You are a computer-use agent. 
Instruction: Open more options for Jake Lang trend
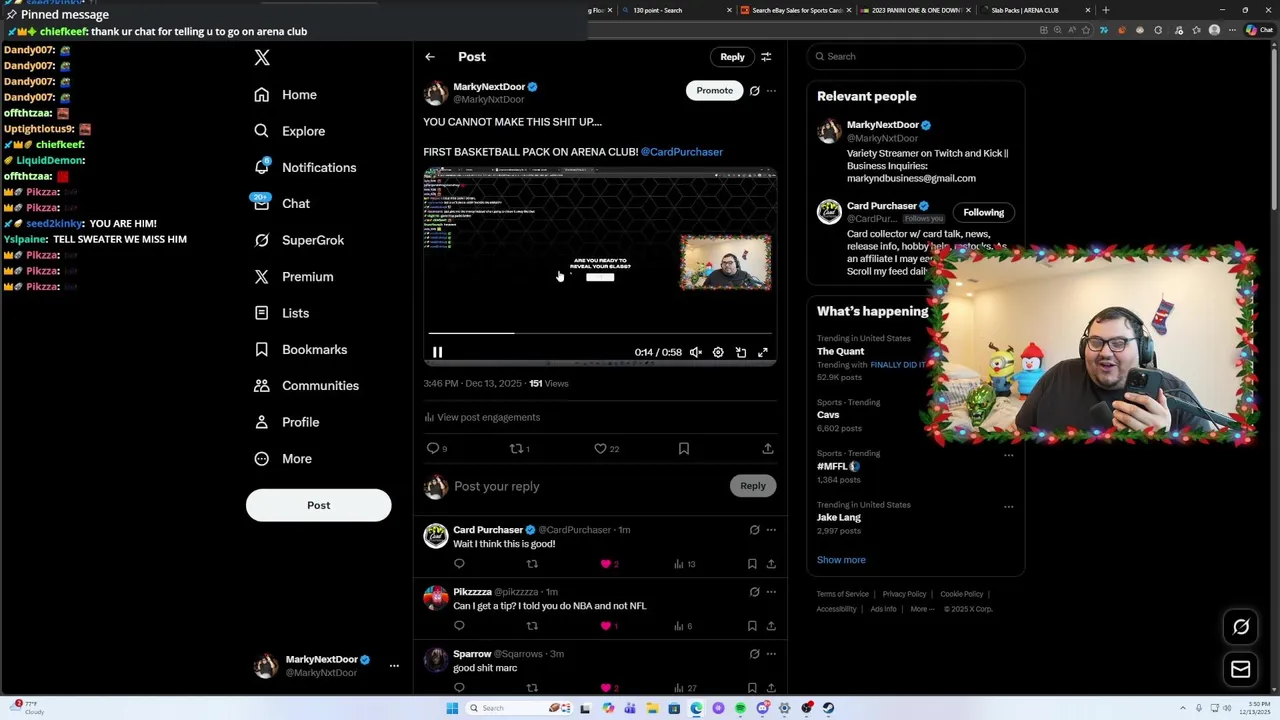point(1008,506)
